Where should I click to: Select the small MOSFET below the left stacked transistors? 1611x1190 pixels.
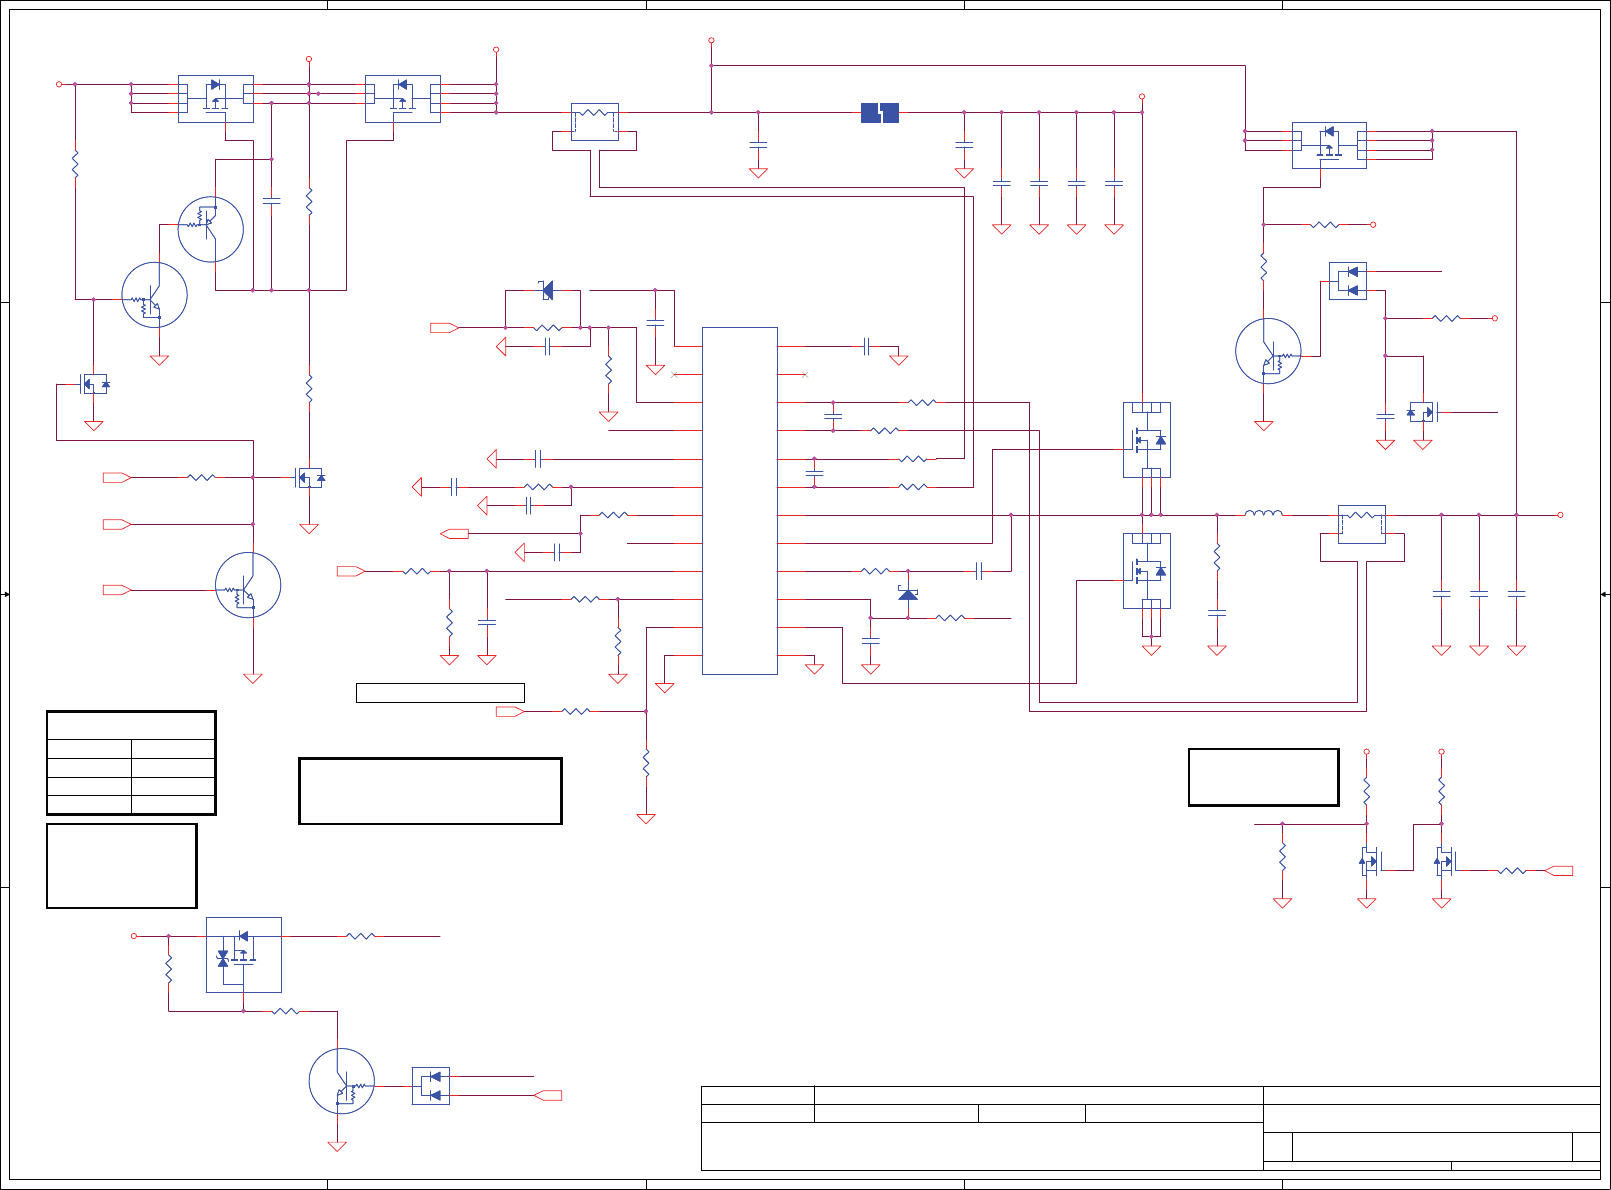click(x=94, y=384)
